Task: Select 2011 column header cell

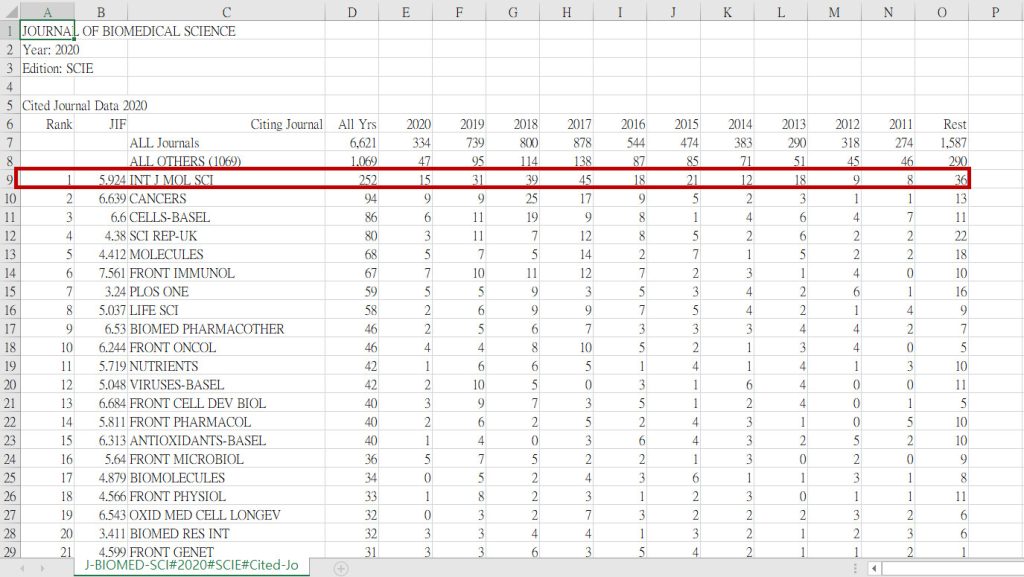Action: (x=888, y=124)
